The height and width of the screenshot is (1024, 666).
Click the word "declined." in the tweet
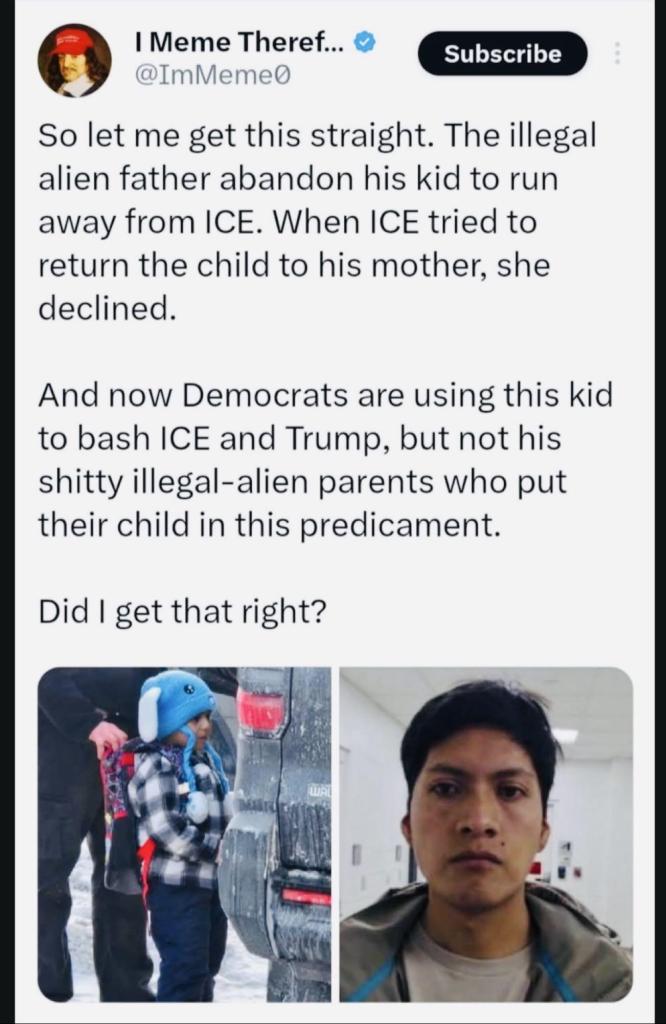(x=108, y=308)
